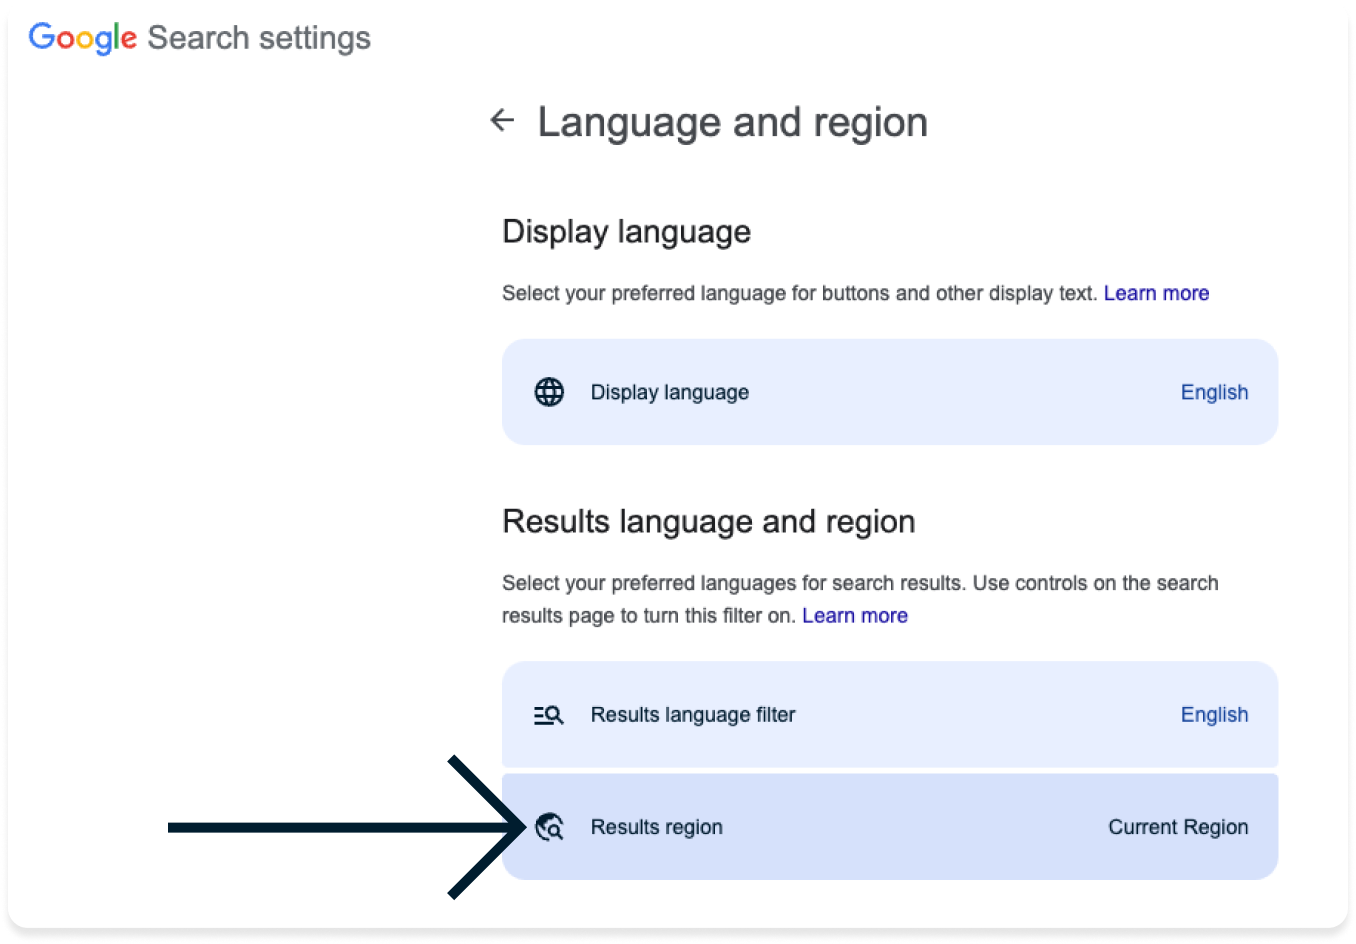Viewport: 1356px width, 944px height.
Task: Open the Results region row
Action: point(890,827)
